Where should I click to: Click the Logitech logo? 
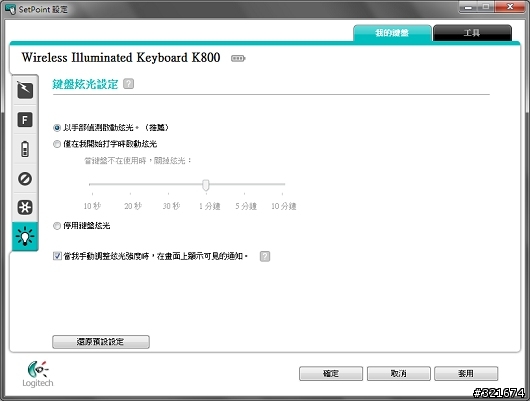click(x=38, y=374)
